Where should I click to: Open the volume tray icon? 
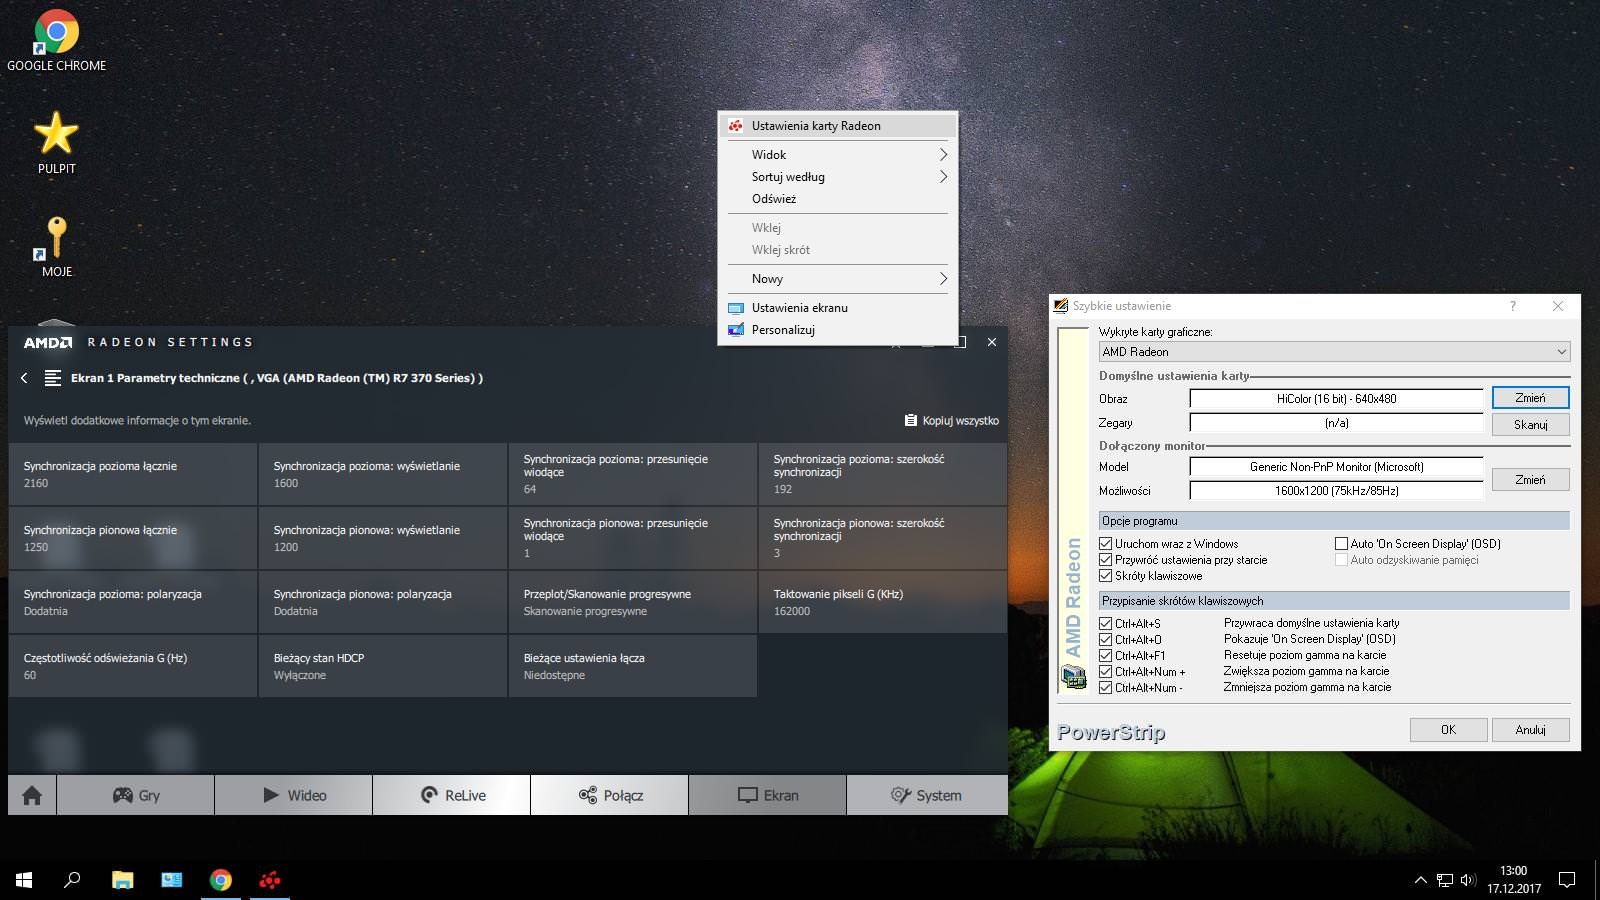[1468, 880]
